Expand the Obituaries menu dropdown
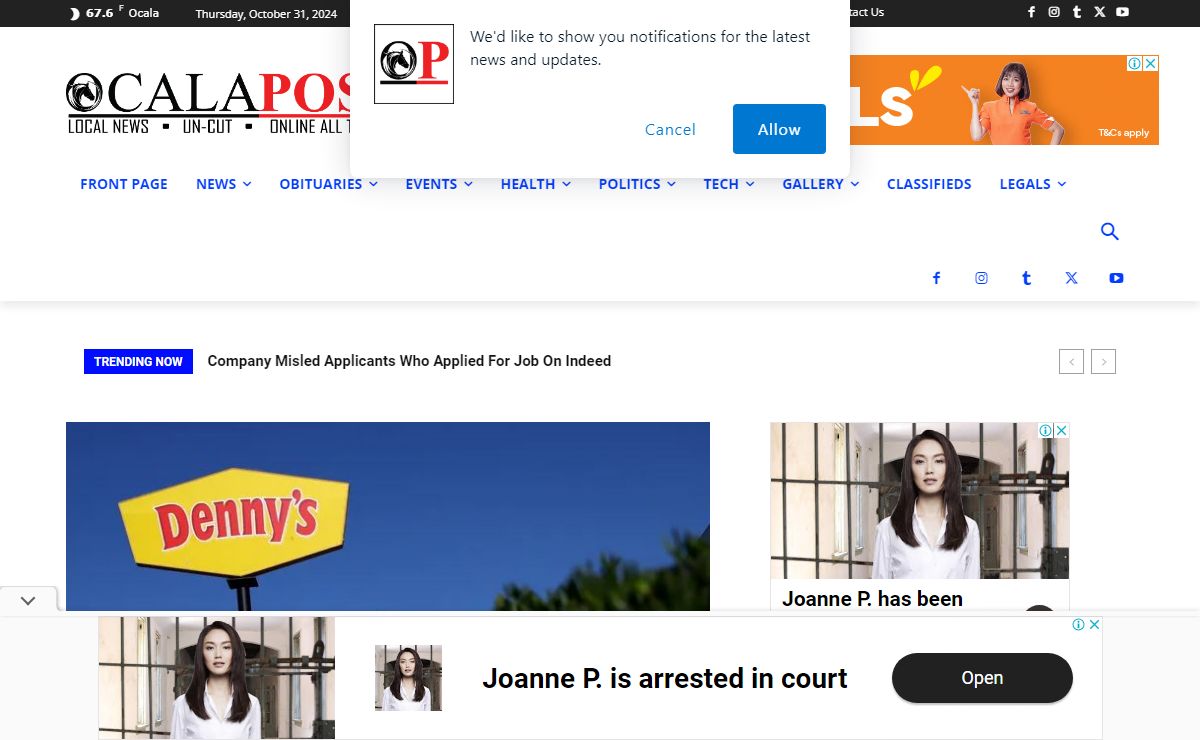The width and height of the screenshot is (1200, 740). pyautogui.click(x=328, y=184)
